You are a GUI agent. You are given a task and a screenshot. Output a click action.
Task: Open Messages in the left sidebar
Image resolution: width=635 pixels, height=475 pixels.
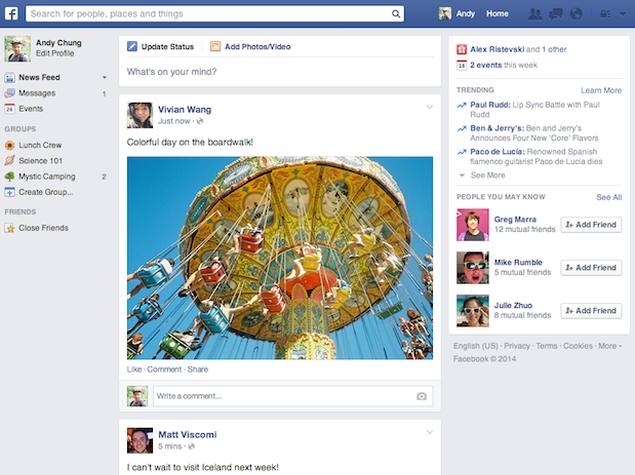coord(37,93)
